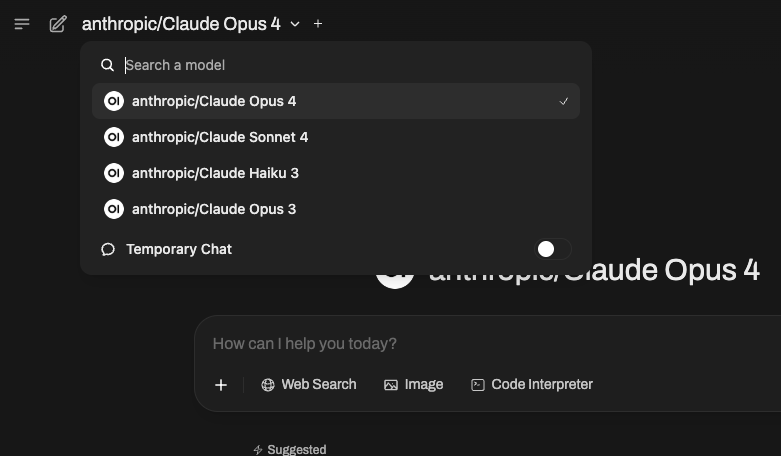The width and height of the screenshot is (781, 456).
Task: Click the Claude Opus 4 model logo
Action: point(114,101)
